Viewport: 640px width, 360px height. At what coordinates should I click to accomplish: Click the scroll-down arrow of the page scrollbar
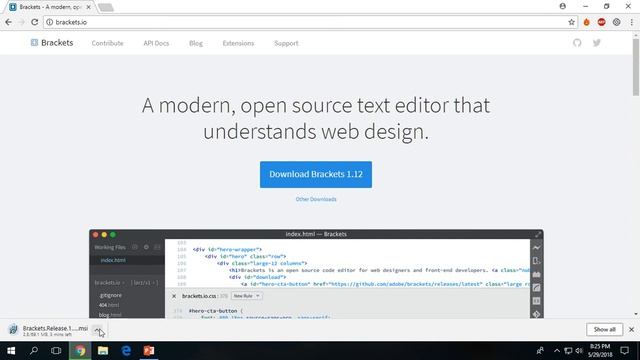click(x=636, y=314)
